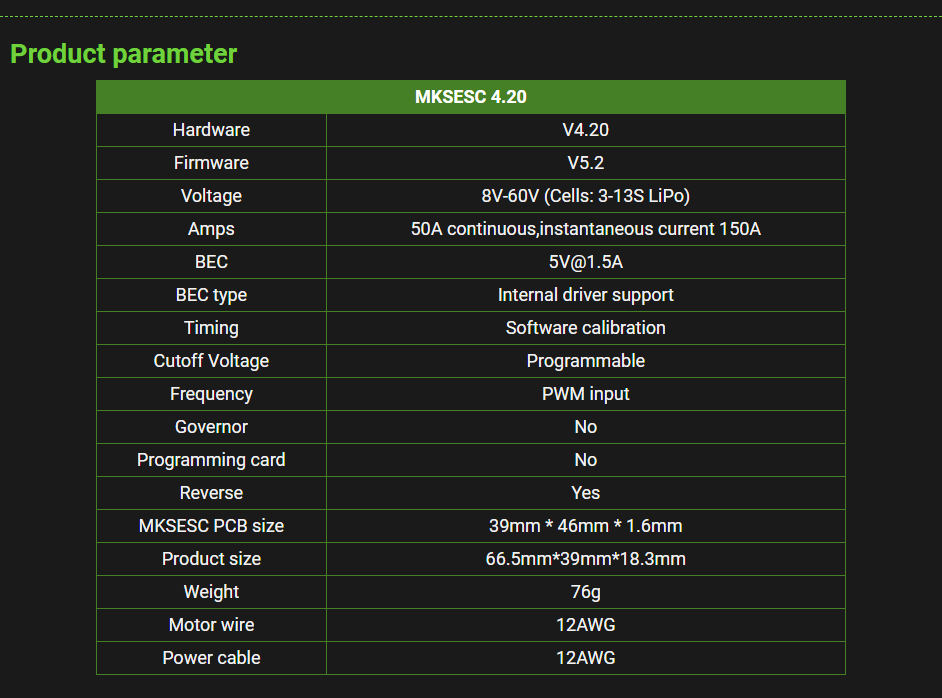
Task: Select the Hardware row label
Action: (x=211, y=130)
